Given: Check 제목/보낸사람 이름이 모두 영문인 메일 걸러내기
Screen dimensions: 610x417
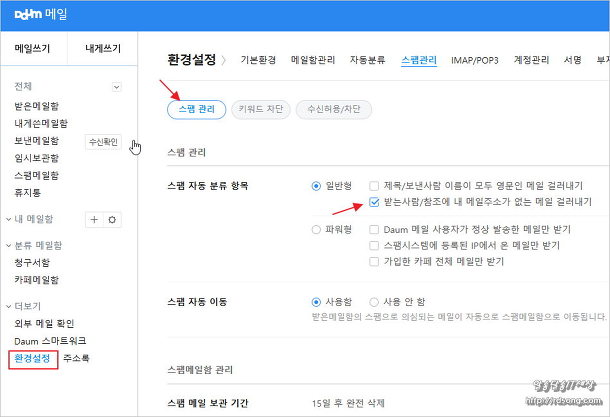Looking at the screenshot, I should click(373, 185).
